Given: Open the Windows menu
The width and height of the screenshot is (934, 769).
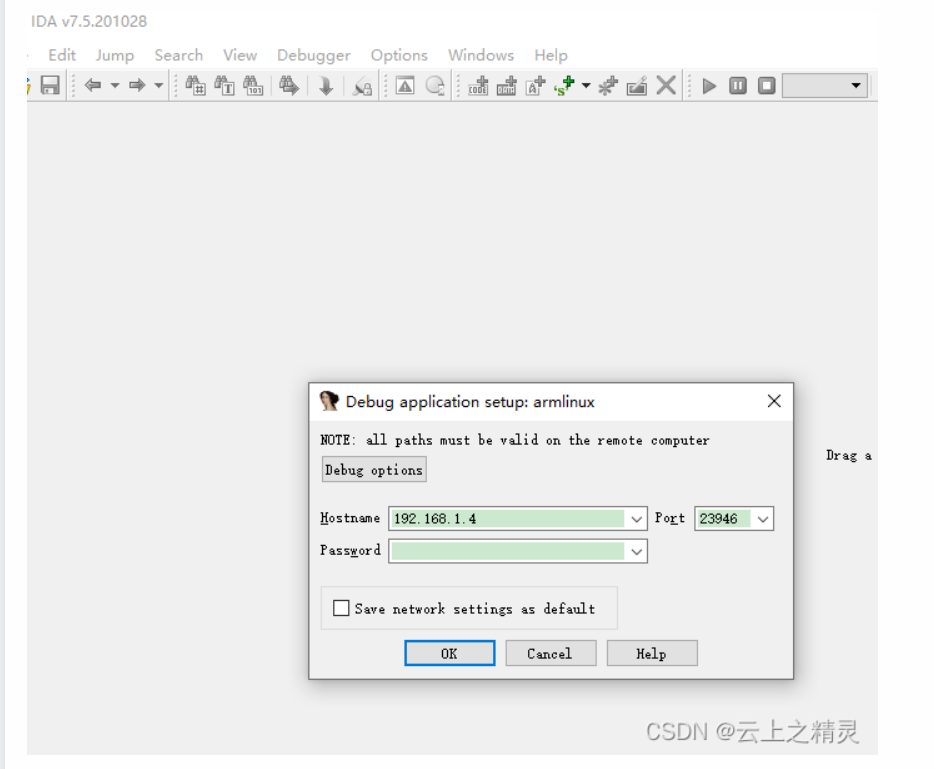Looking at the screenshot, I should point(481,55).
